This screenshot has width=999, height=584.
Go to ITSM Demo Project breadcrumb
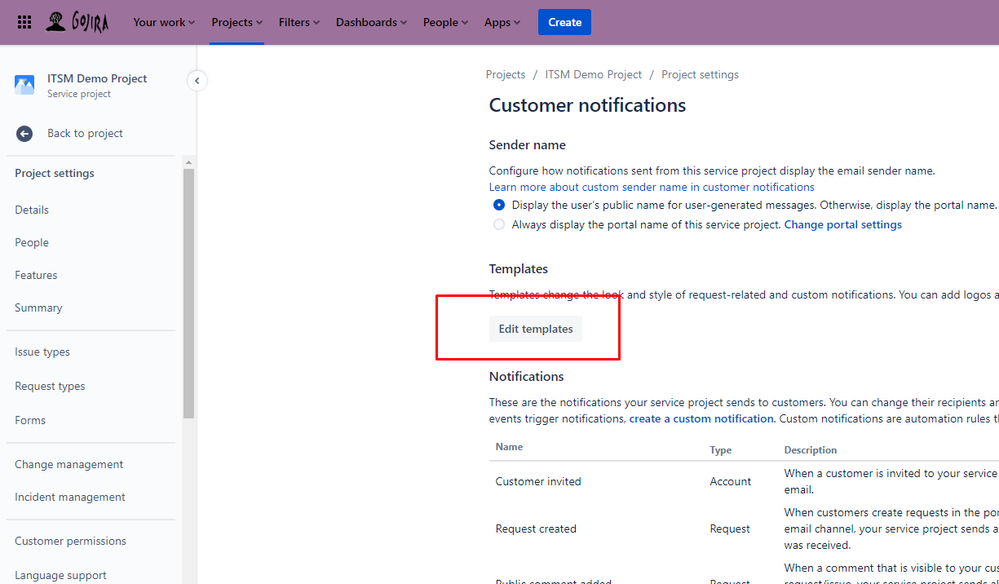tap(593, 75)
